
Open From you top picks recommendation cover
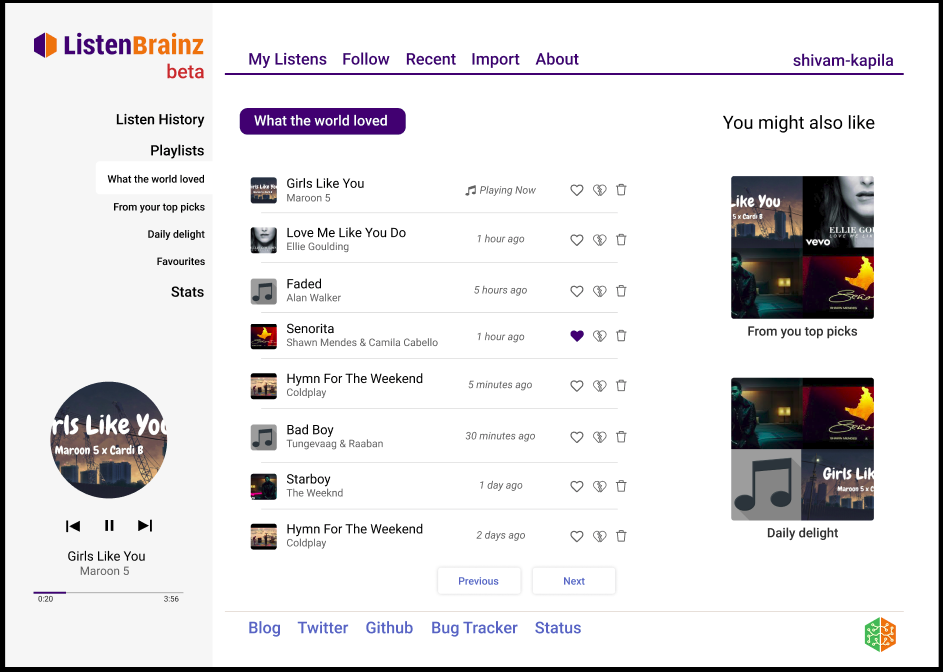coord(802,247)
